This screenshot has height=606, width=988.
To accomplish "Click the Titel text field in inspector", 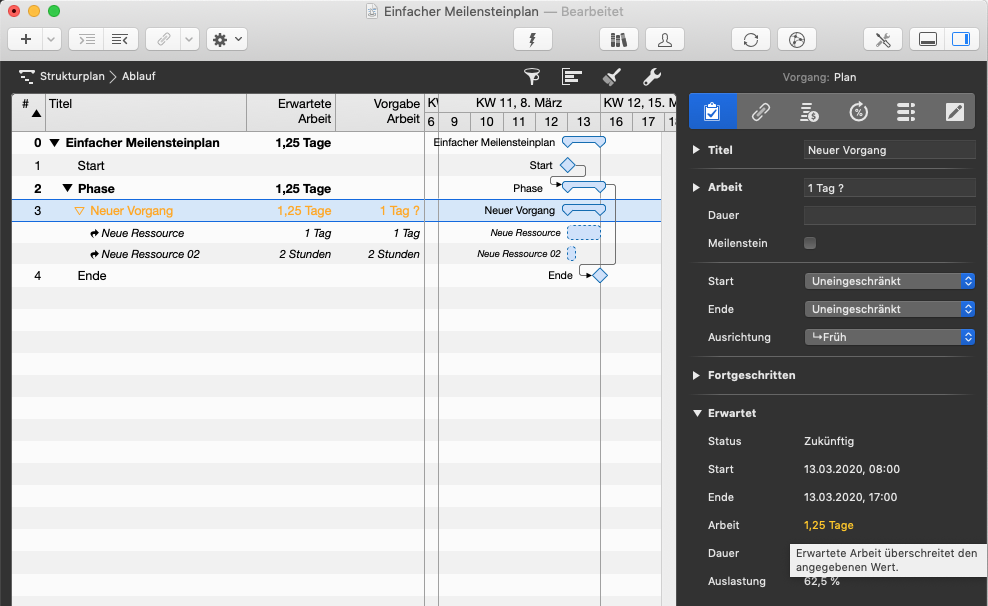I will pyautogui.click(x=889, y=150).
